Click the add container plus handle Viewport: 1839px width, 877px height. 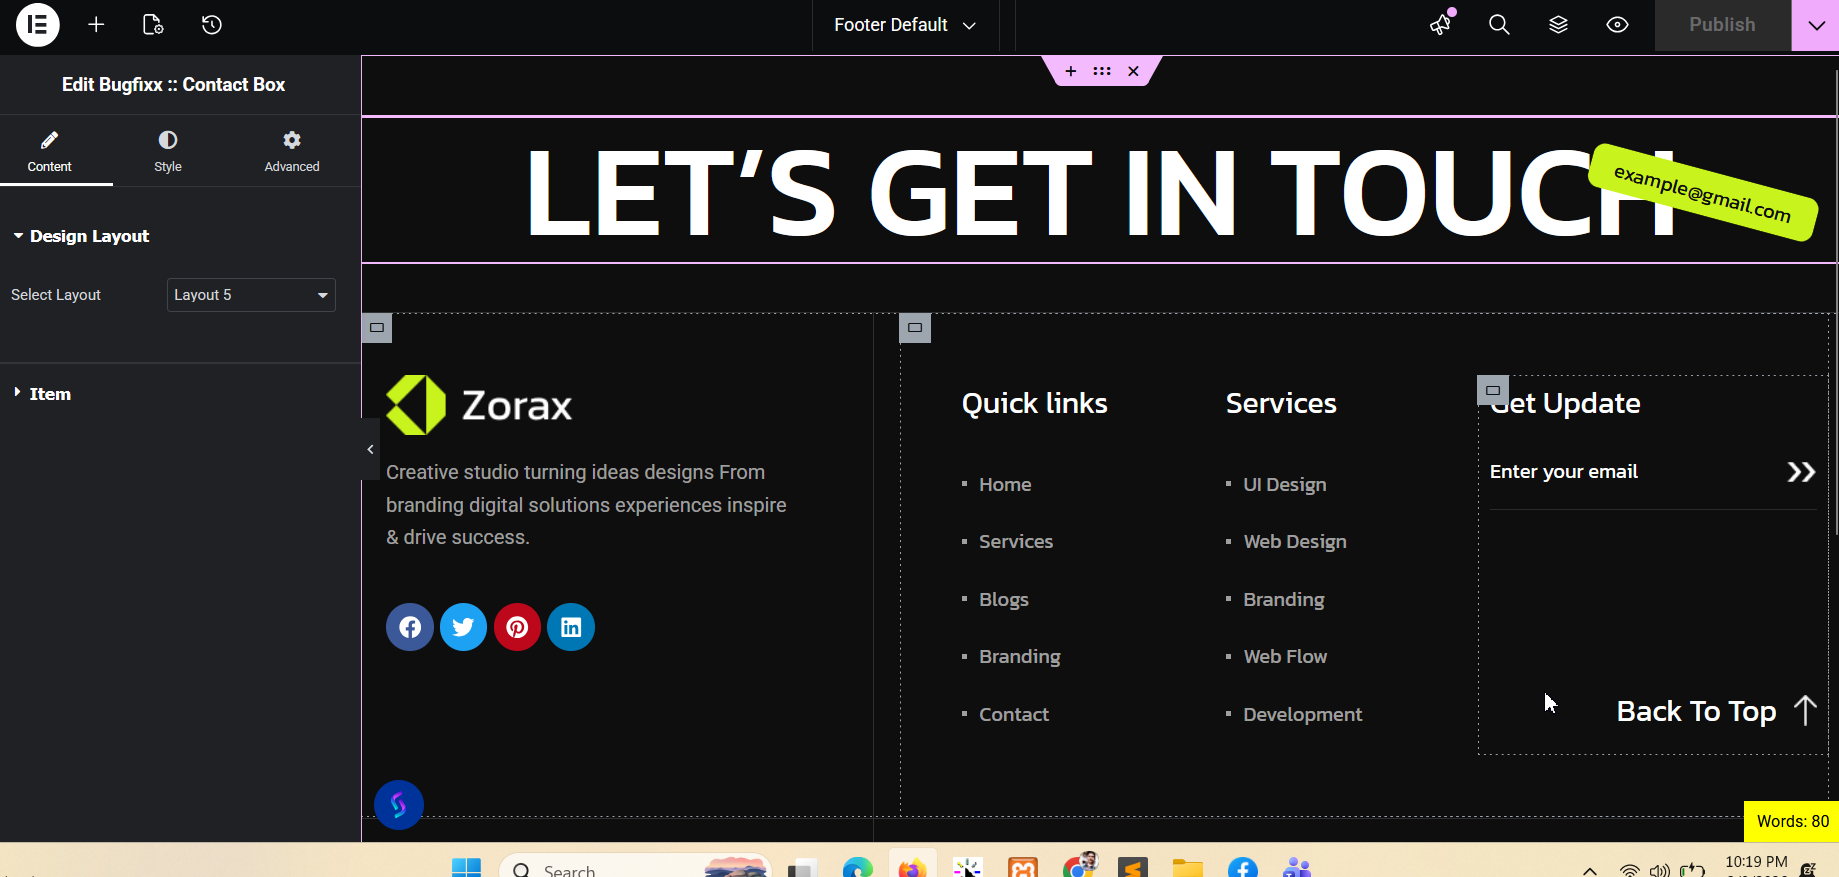pyautogui.click(x=1071, y=71)
